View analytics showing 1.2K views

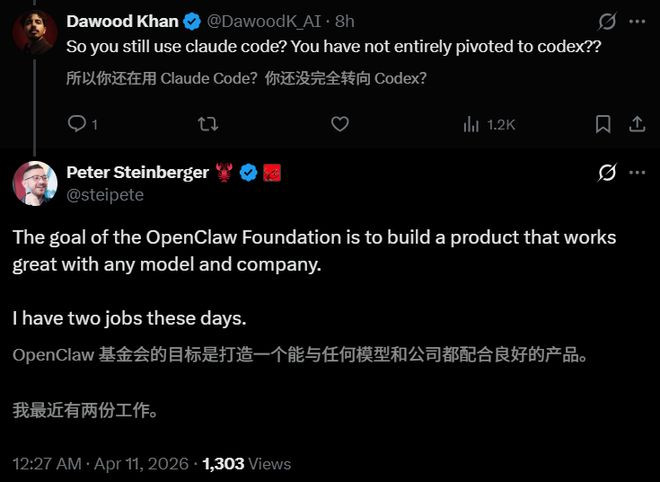click(x=489, y=124)
